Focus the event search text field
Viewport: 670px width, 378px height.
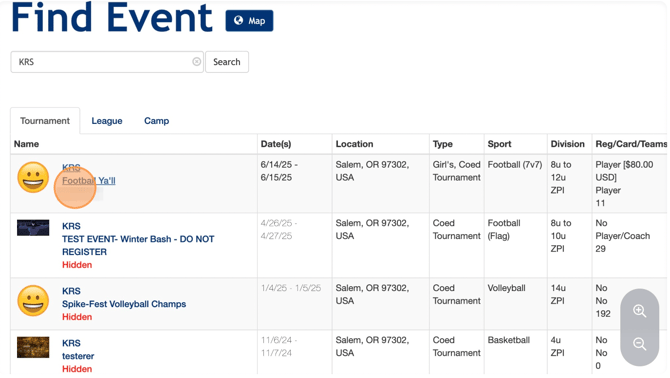pos(103,62)
